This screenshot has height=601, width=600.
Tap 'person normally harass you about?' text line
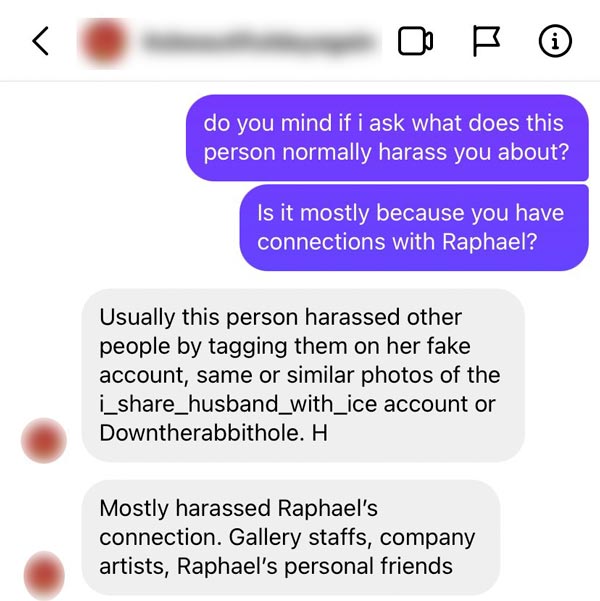[x=386, y=152]
